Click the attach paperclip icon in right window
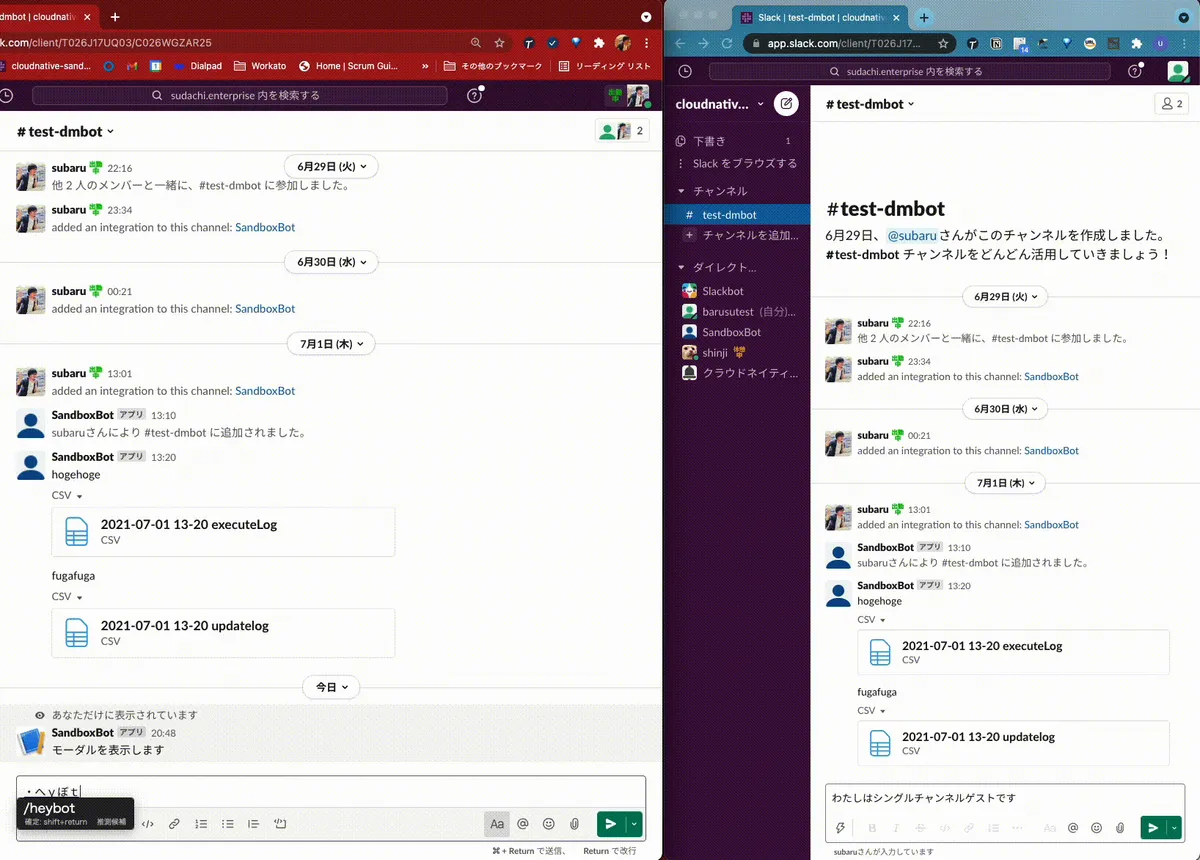This screenshot has height=860, width=1200. coord(1120,828)
